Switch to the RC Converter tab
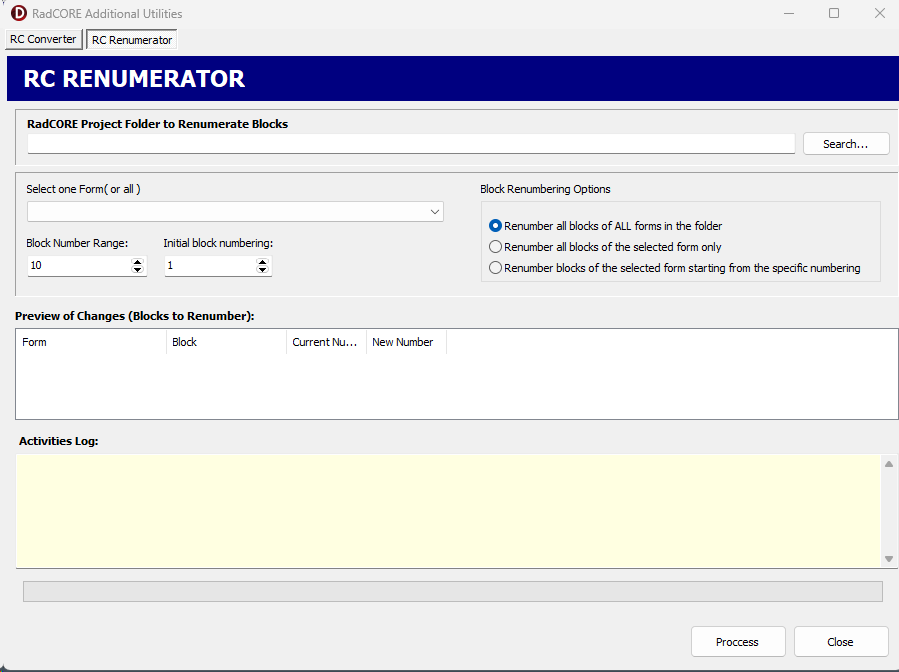 43,39
